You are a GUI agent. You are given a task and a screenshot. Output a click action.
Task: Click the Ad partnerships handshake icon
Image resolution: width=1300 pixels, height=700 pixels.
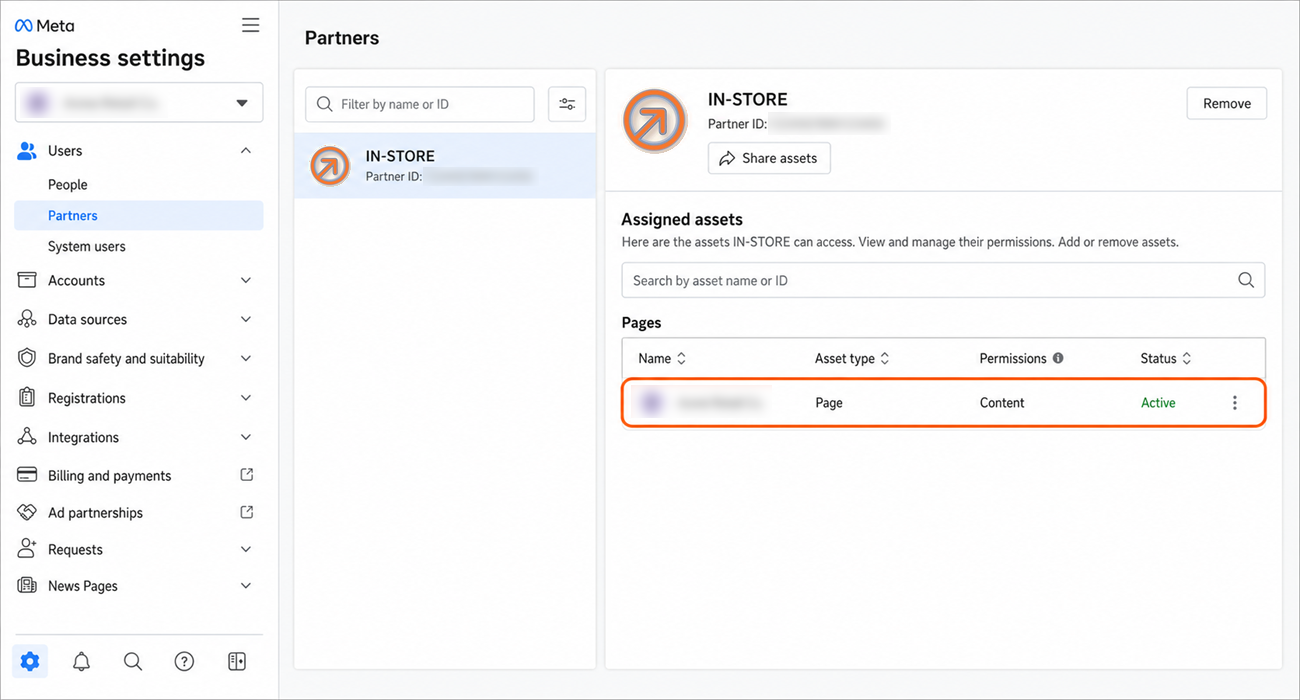pos(27,512)
